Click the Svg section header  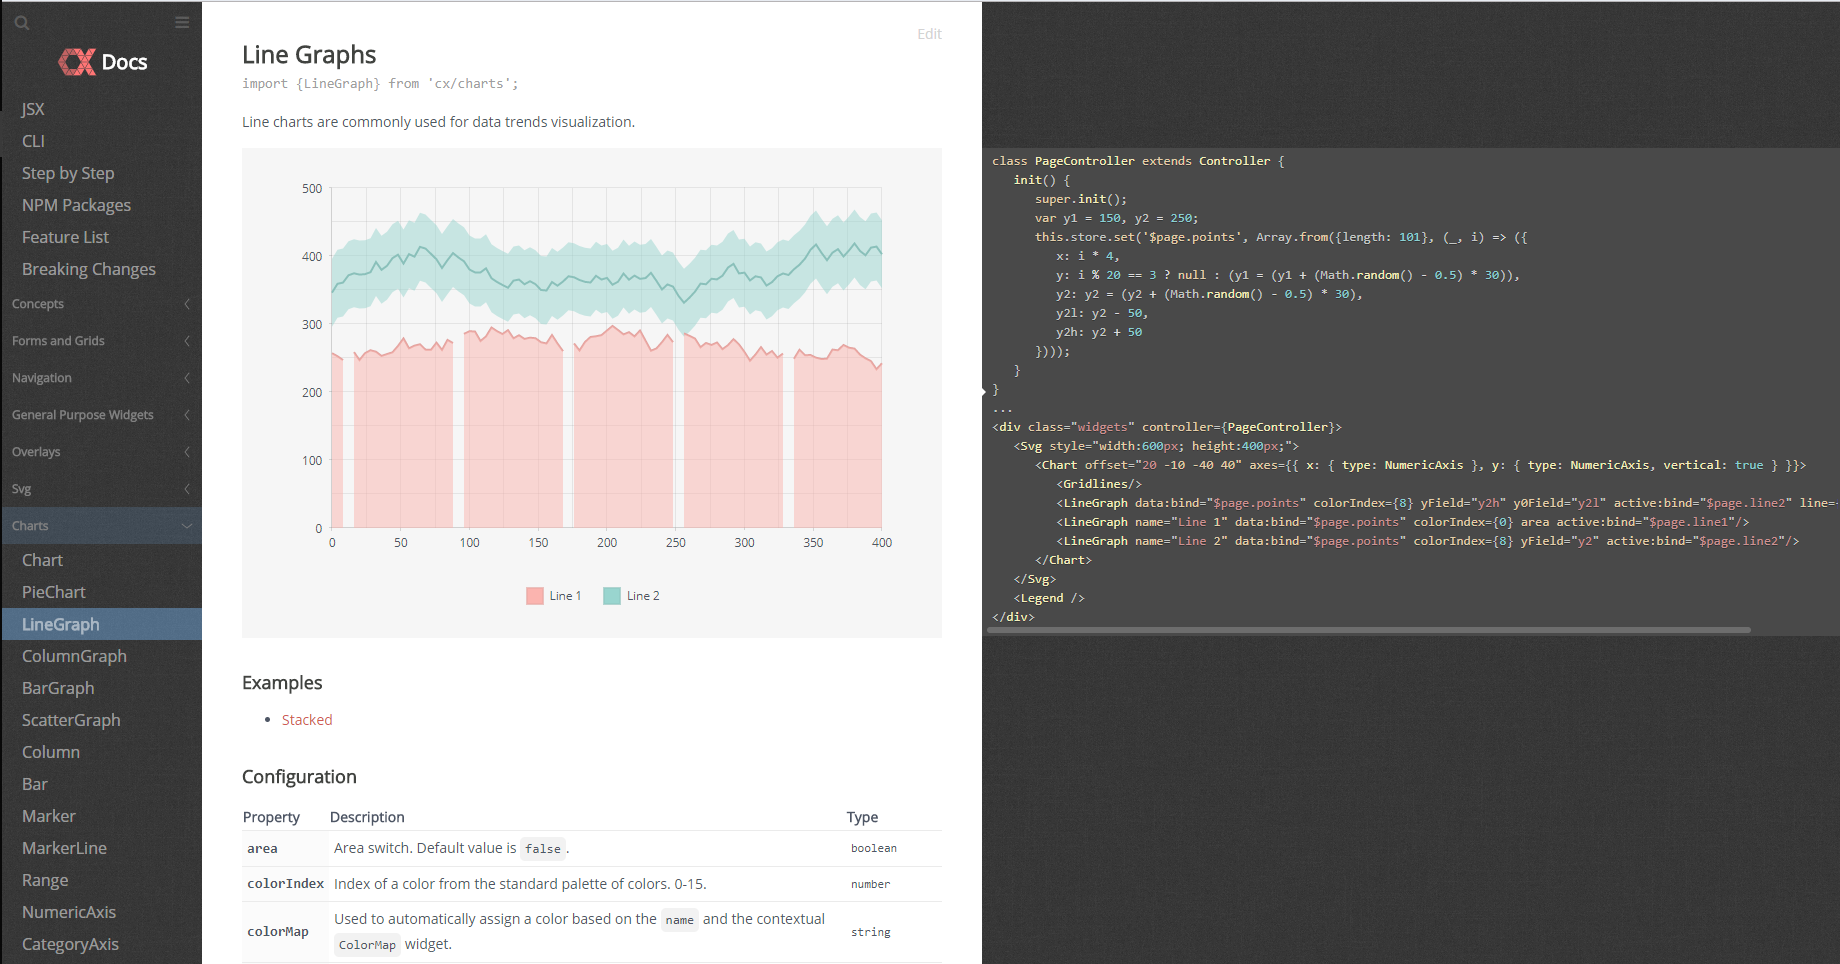(x=101, y=489)
